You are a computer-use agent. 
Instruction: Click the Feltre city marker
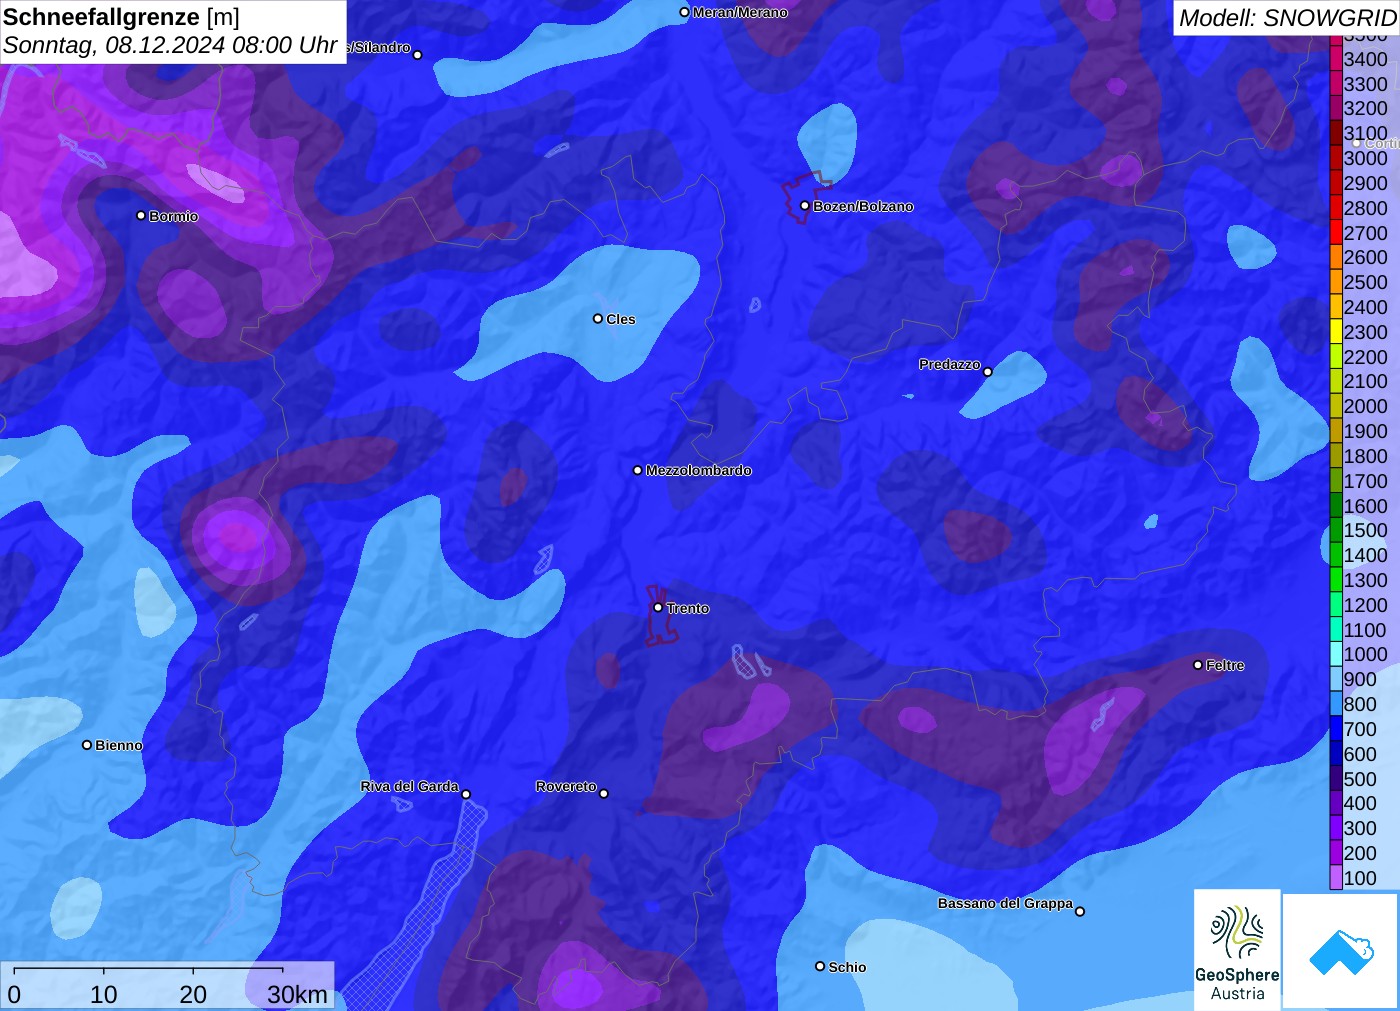click(1198, 665)
